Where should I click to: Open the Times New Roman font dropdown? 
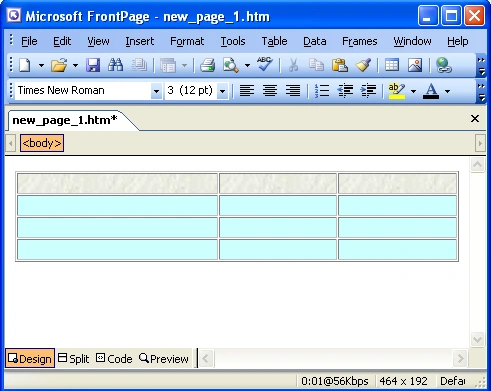156,91
